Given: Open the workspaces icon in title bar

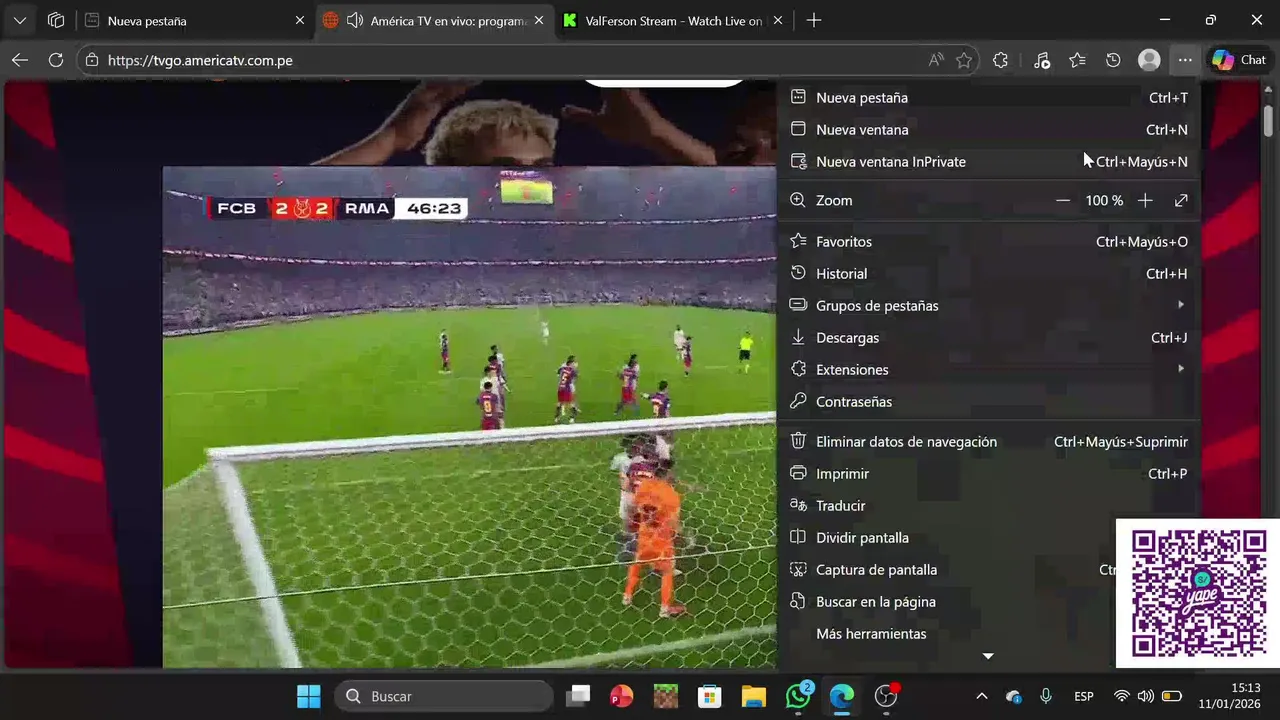Looking at the screenshot, I should (56, 20).
